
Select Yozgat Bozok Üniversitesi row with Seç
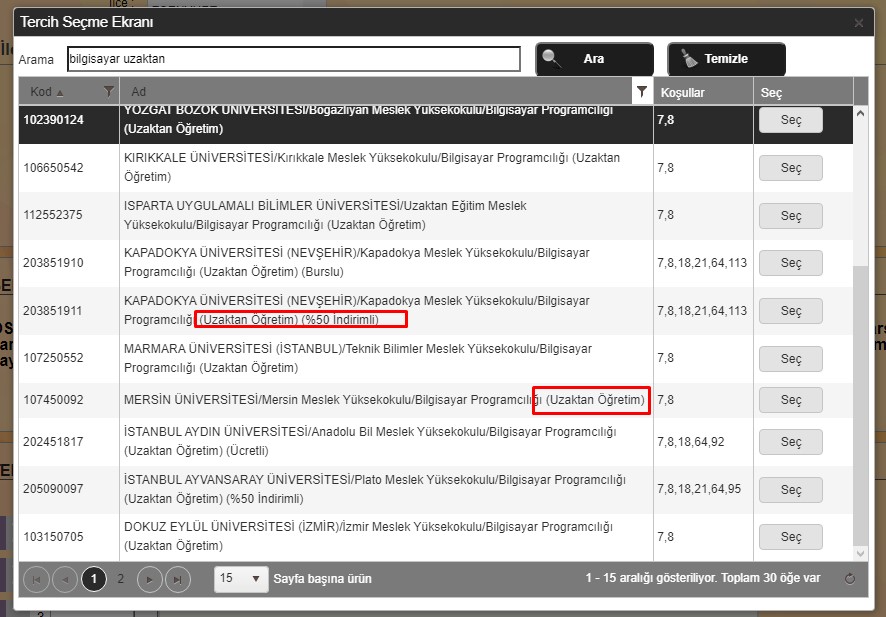click(x=791, y=120)
